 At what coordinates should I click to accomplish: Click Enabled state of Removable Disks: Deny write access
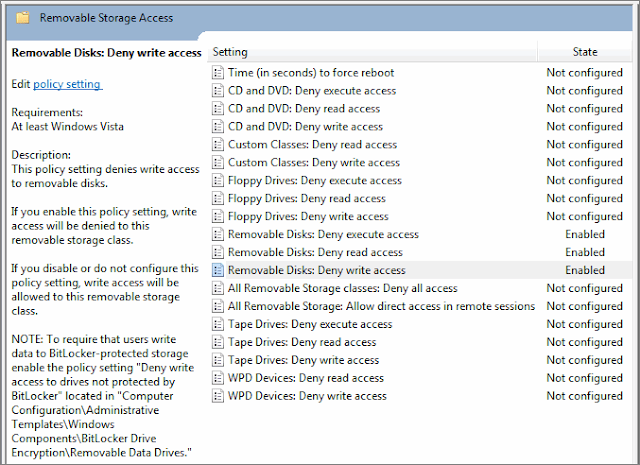click(584, 270)
